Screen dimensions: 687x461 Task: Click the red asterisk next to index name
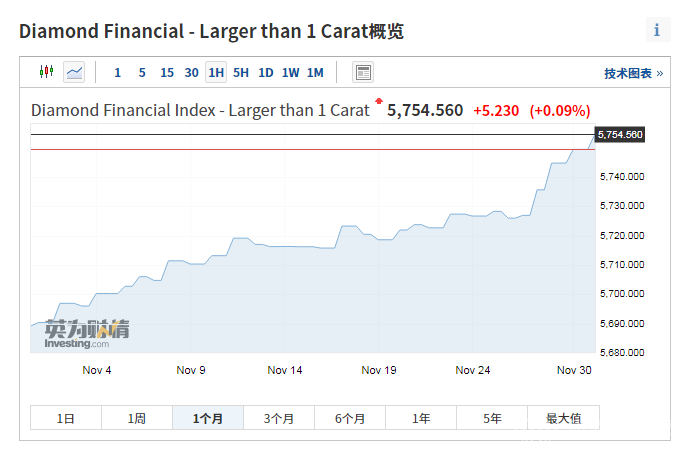pos(379,102)
